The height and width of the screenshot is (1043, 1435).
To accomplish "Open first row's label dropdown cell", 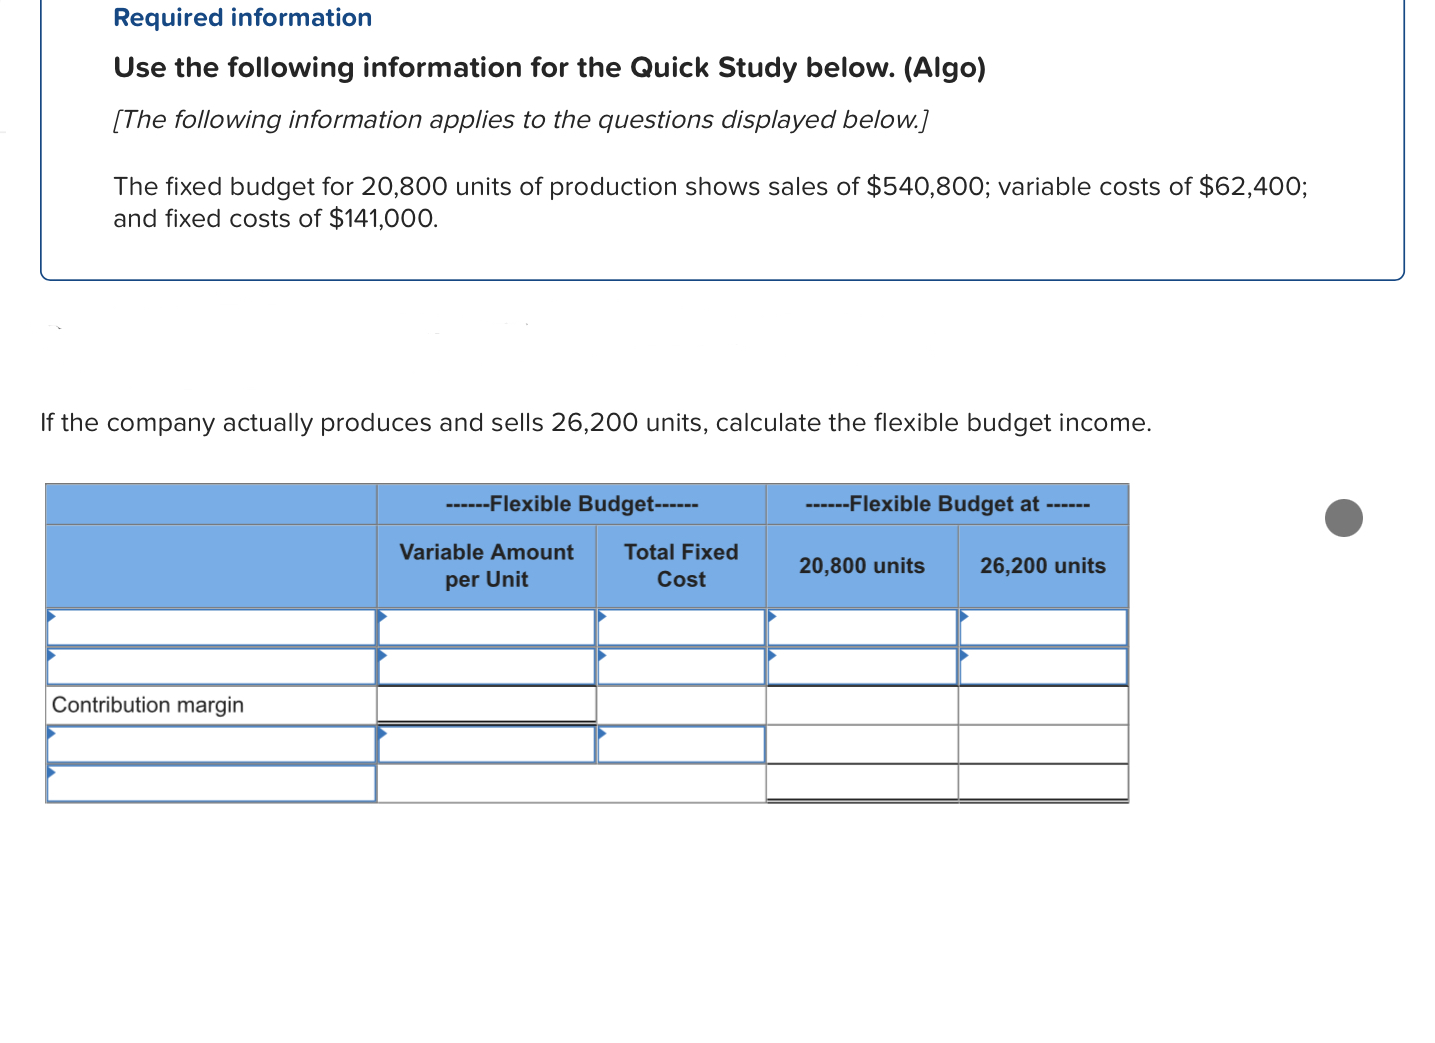I will 211,627.
